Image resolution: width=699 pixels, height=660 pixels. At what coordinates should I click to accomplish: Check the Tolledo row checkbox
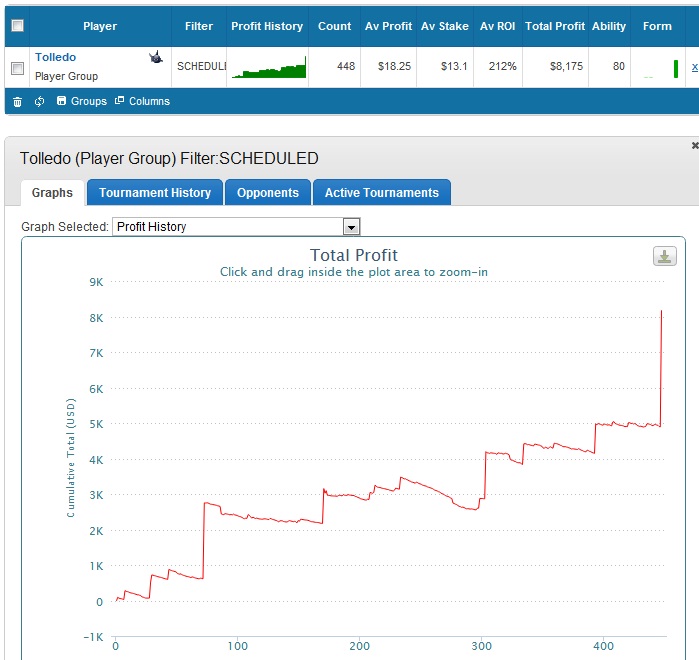(17, 68)
